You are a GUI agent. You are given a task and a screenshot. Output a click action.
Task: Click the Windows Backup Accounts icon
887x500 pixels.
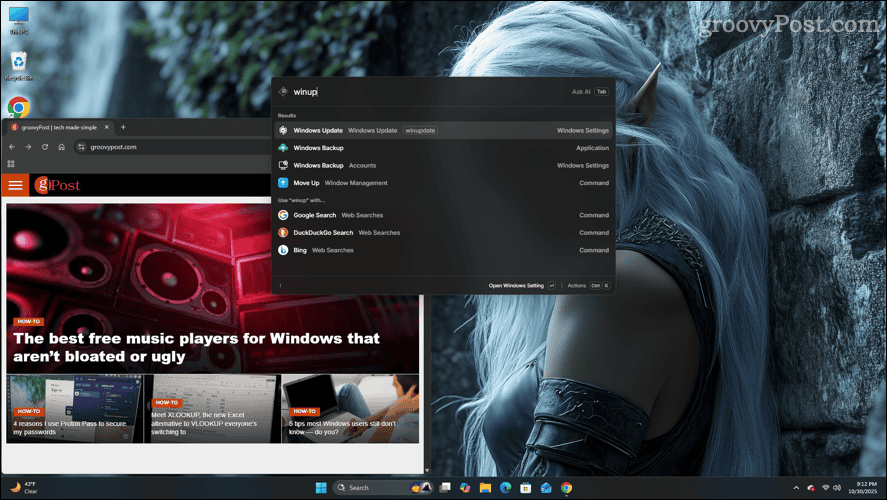pyautogui.click(x=283, y=165)
